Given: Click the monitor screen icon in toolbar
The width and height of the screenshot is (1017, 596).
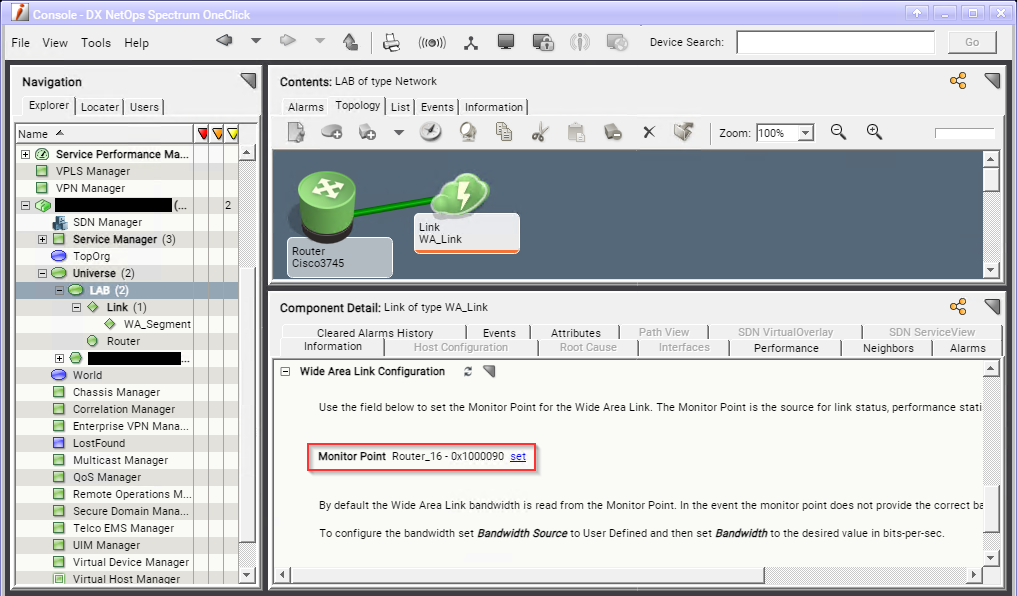Looking at the screenshot, I should tap(506, 42).
